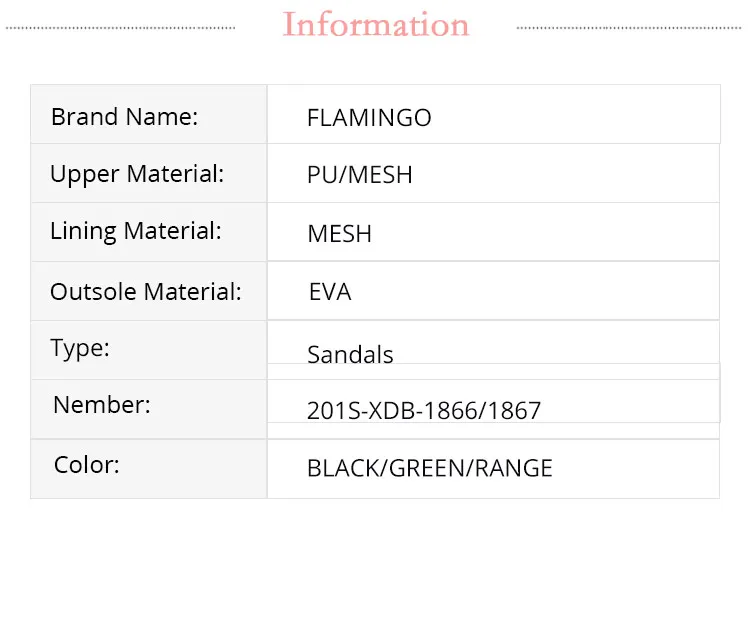Click the Nember label
750x624 pixels.
[102, 405]
